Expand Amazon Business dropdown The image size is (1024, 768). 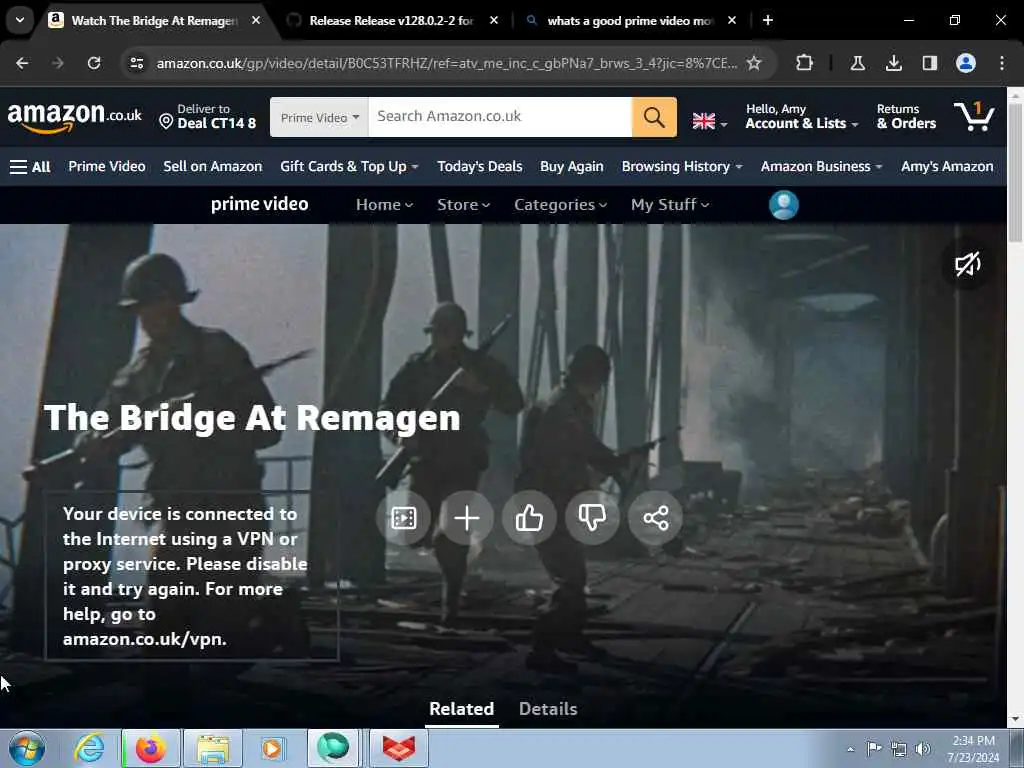coord(822,167)
